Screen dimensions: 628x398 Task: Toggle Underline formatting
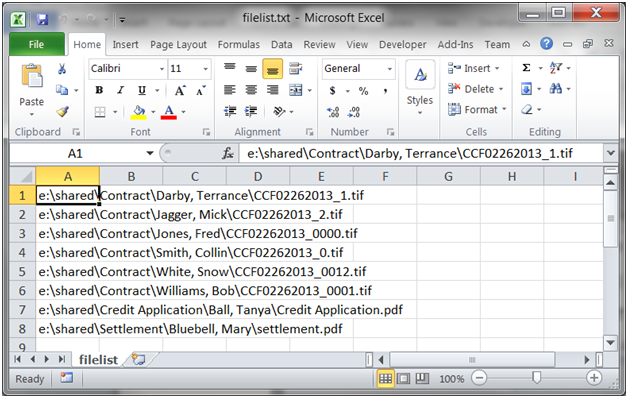tap(142, 90)
